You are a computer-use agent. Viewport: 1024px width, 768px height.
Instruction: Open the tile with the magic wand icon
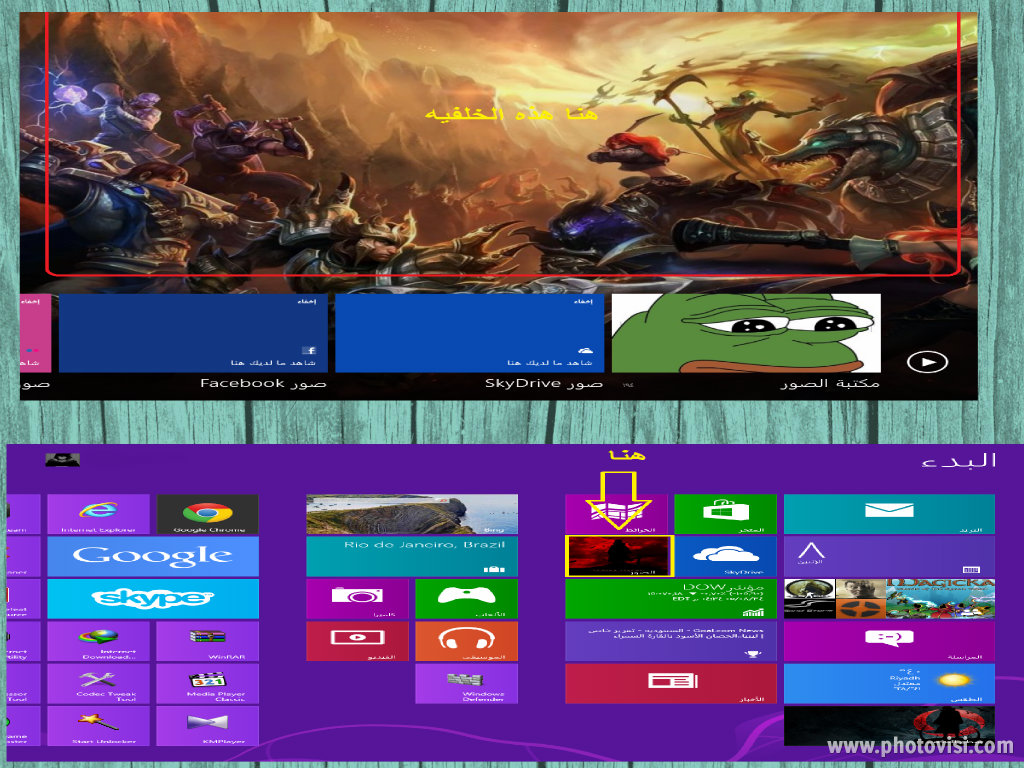99,726
